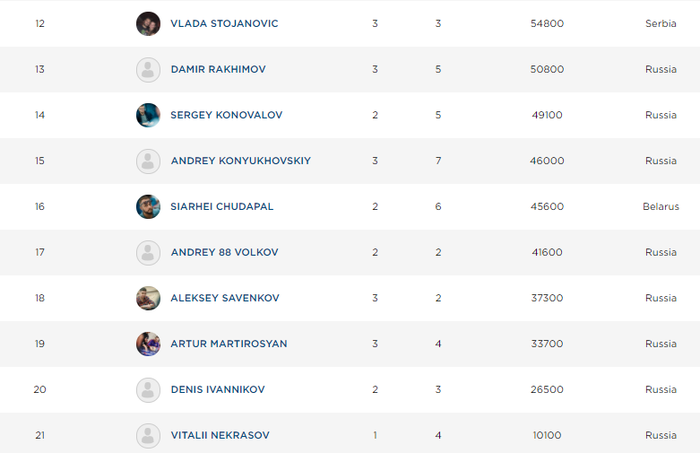The image size is (700, 453).
Task: Click Aleksey Savenkov's profile avatar
Action: (x=148, y=298)
